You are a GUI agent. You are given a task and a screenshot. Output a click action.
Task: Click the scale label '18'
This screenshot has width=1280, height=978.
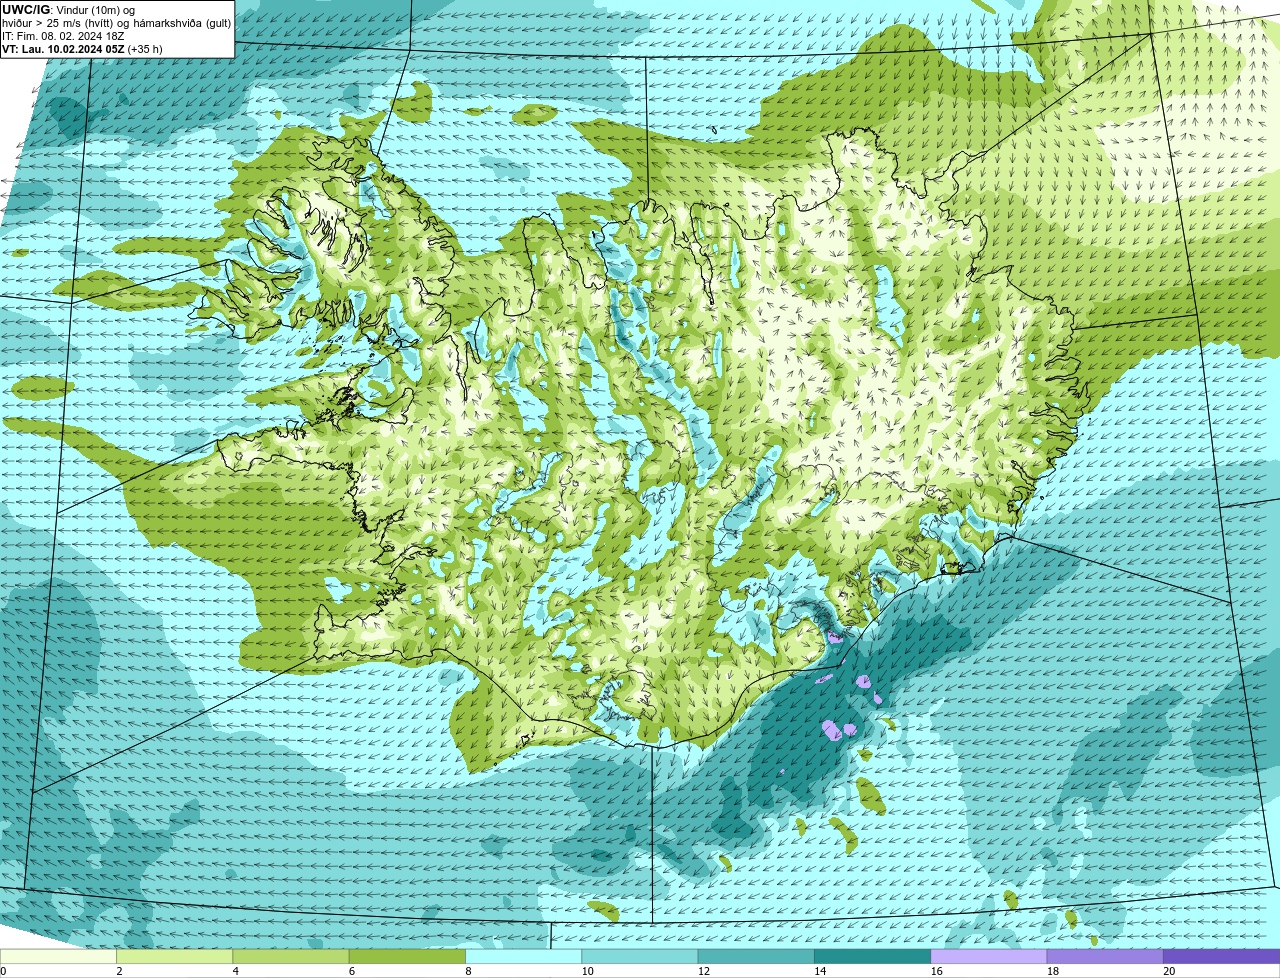point(1053,971)
